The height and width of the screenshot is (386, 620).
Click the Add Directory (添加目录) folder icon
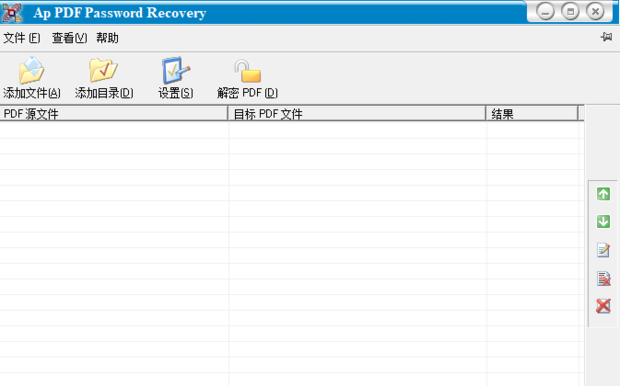click(x=103, y=70)
